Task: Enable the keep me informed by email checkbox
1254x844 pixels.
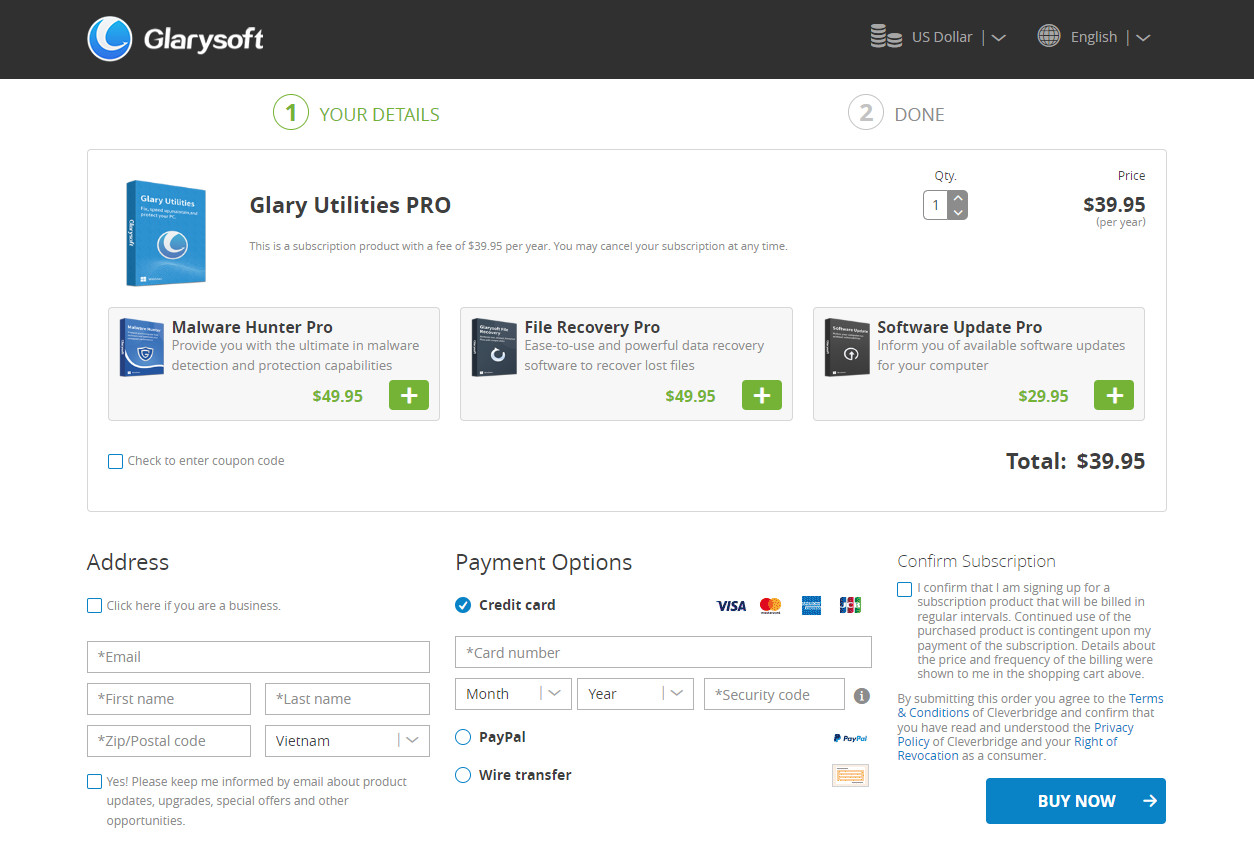Action: click(94, 781)
